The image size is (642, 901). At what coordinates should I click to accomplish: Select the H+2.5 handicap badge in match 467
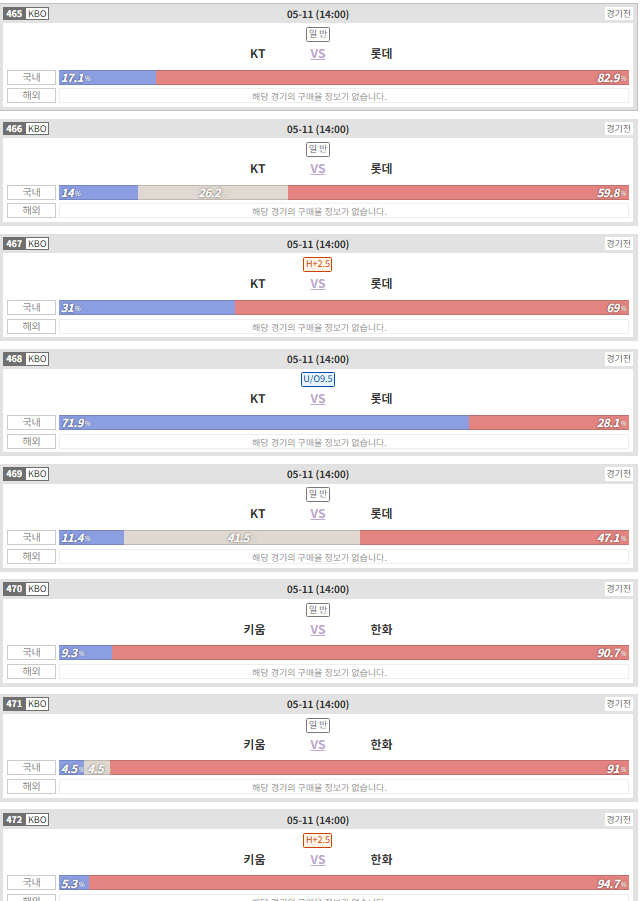[318, 264]
